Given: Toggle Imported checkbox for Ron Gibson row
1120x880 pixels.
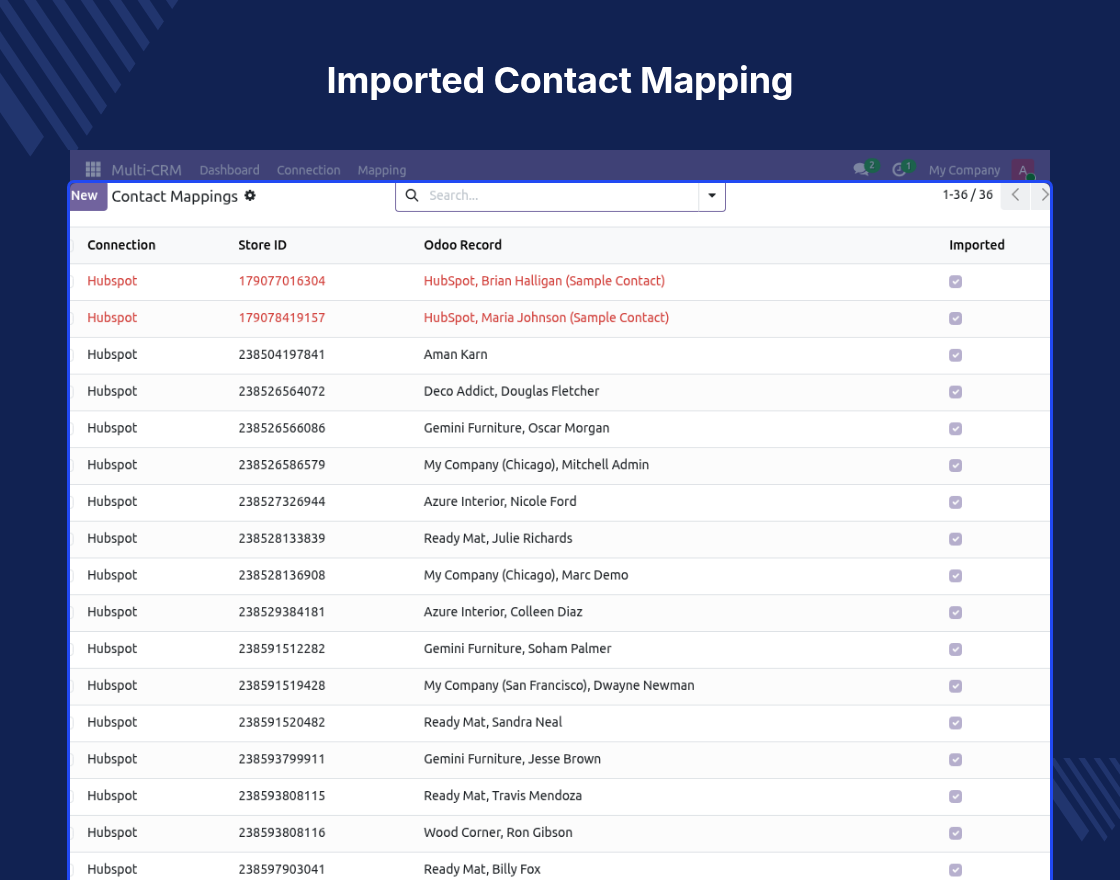Looking at the screenshot, I should [x=956, y=834].
